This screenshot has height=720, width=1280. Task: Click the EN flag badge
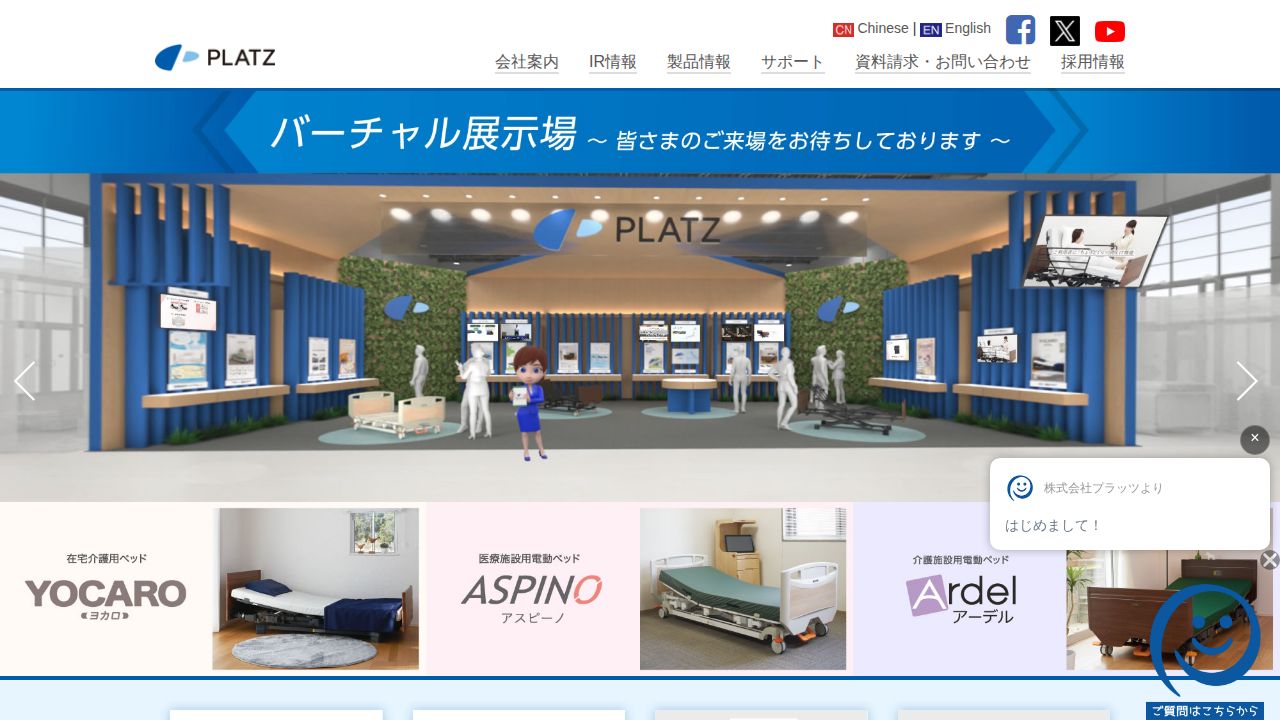[931, 30]
